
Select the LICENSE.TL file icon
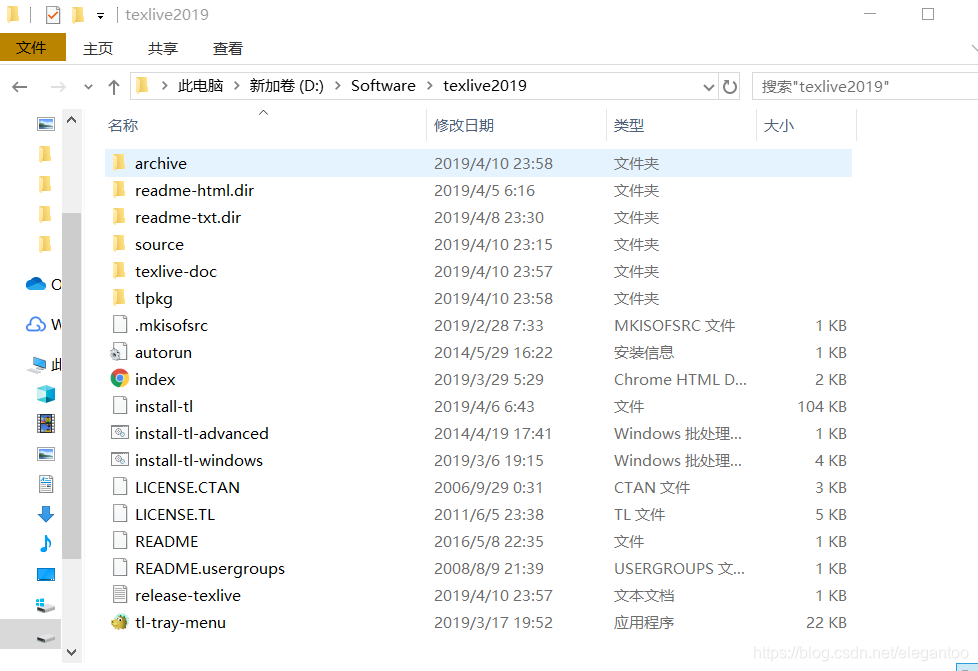click(120, 514)
